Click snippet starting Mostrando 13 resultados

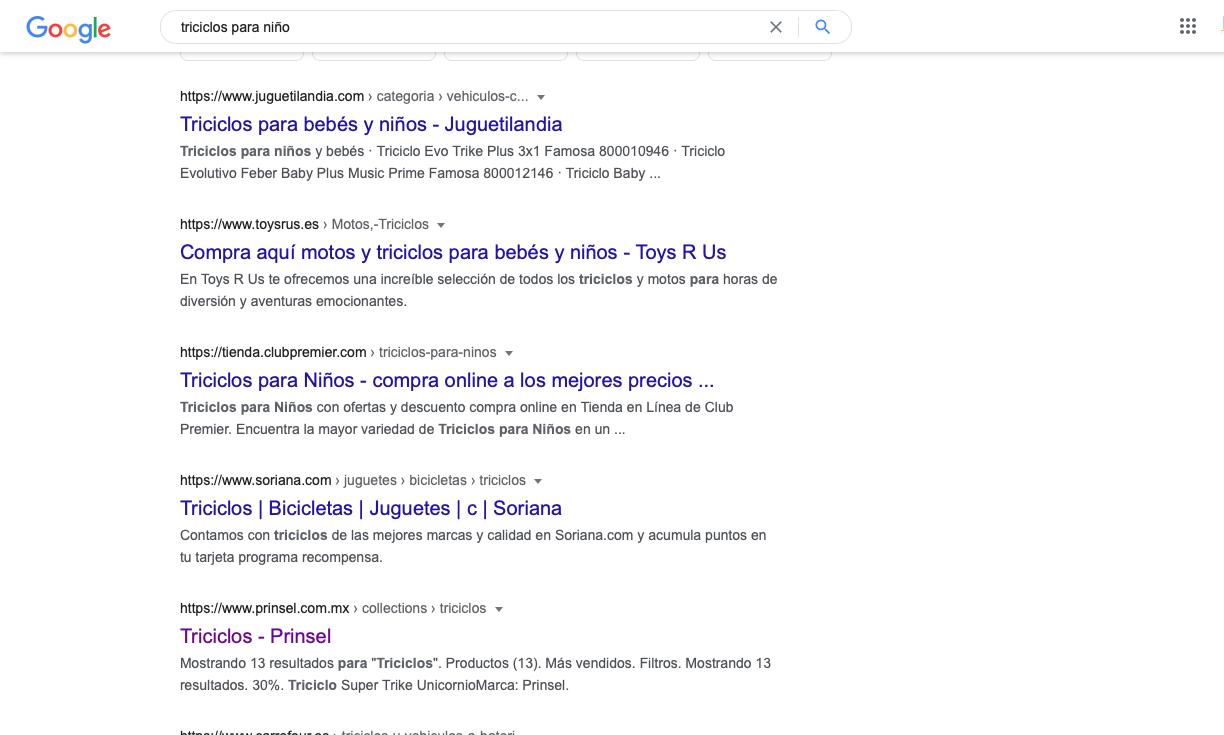475,674
